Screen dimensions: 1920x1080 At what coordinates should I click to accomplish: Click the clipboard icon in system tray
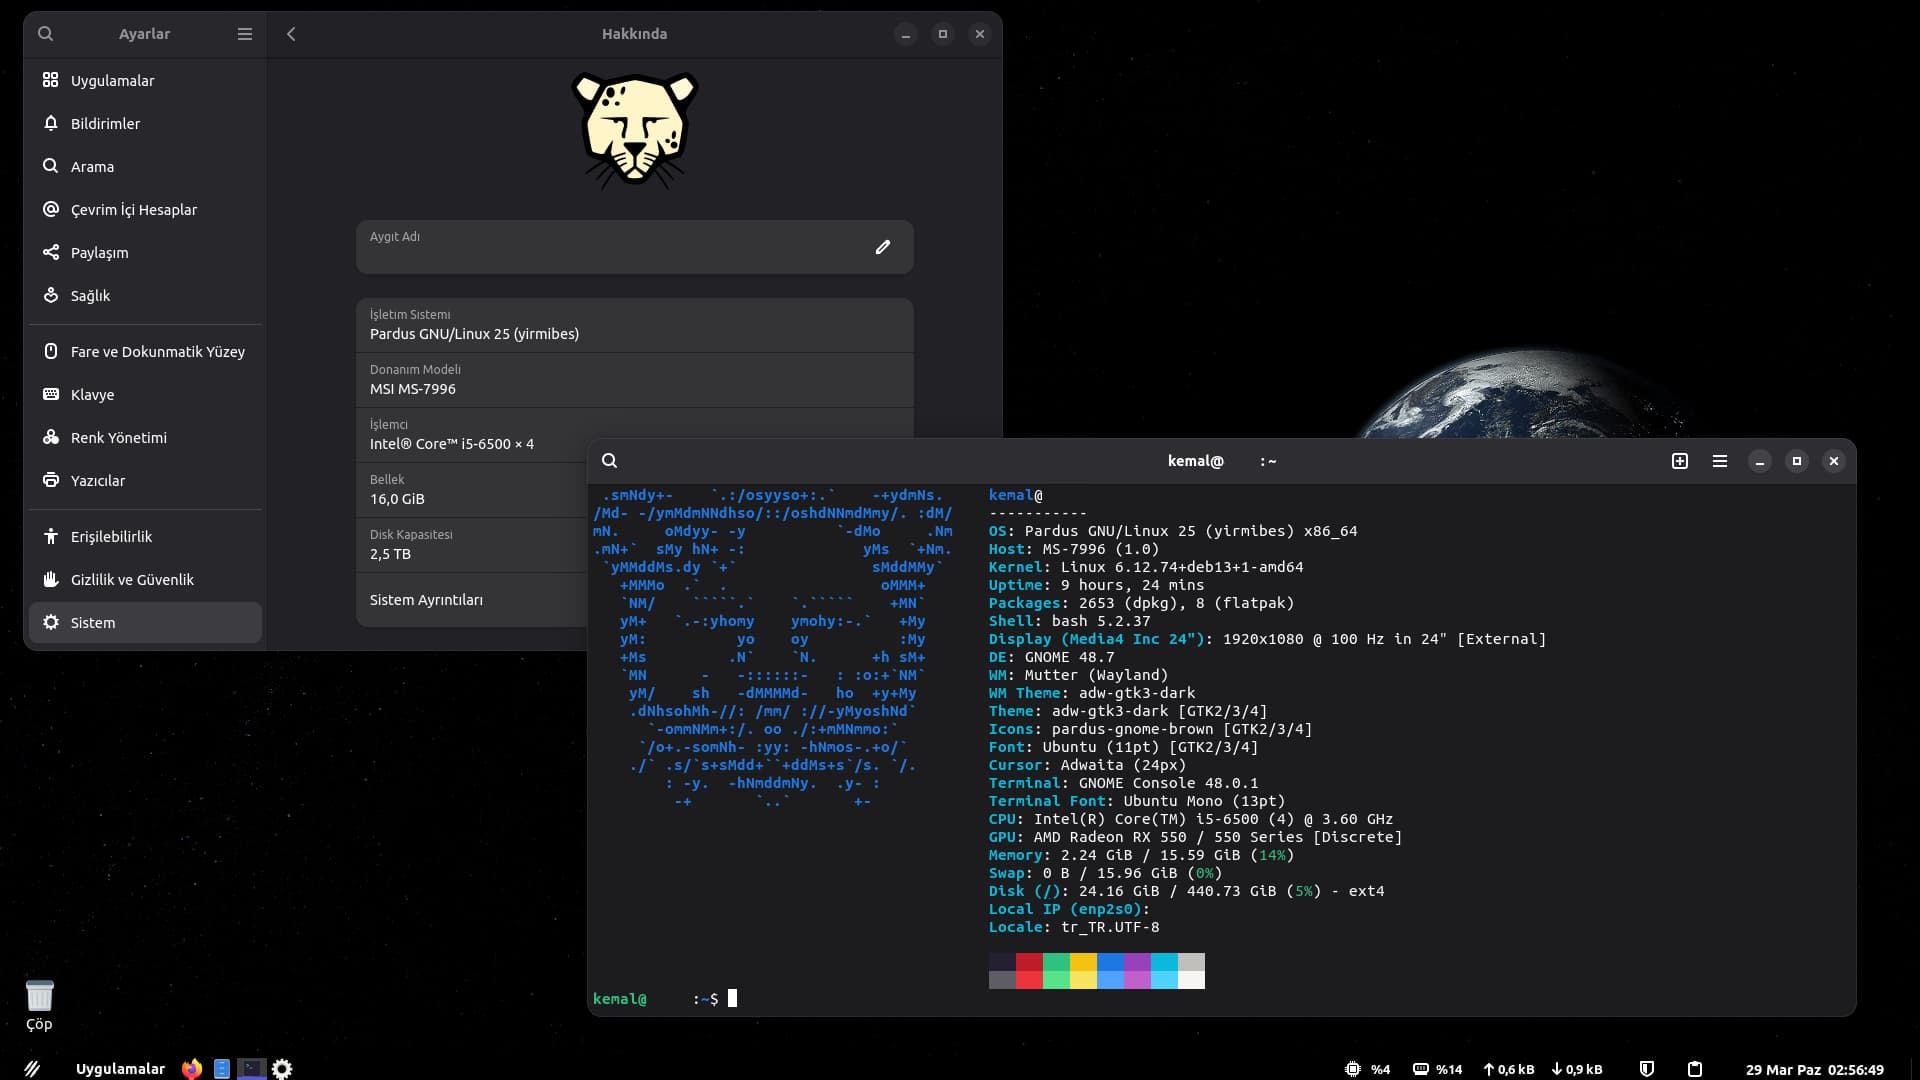coord(1694,1069)
